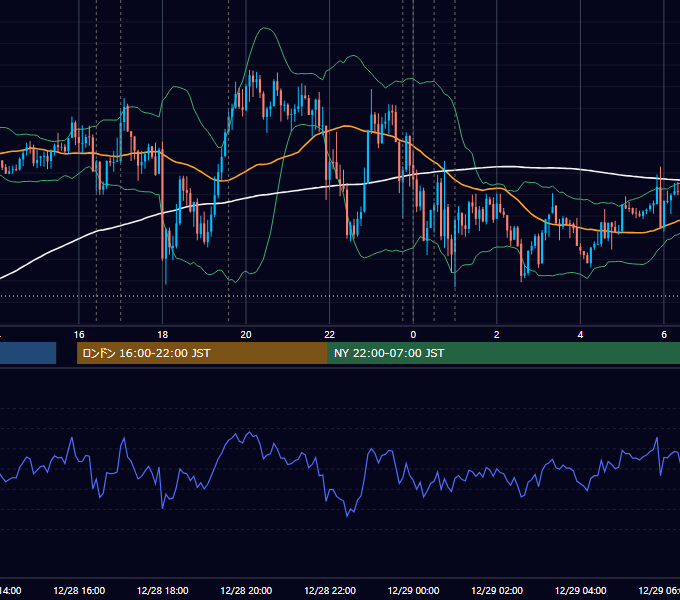Click the "12/29 02:00" date label on the bottom axis

[497, 590]
